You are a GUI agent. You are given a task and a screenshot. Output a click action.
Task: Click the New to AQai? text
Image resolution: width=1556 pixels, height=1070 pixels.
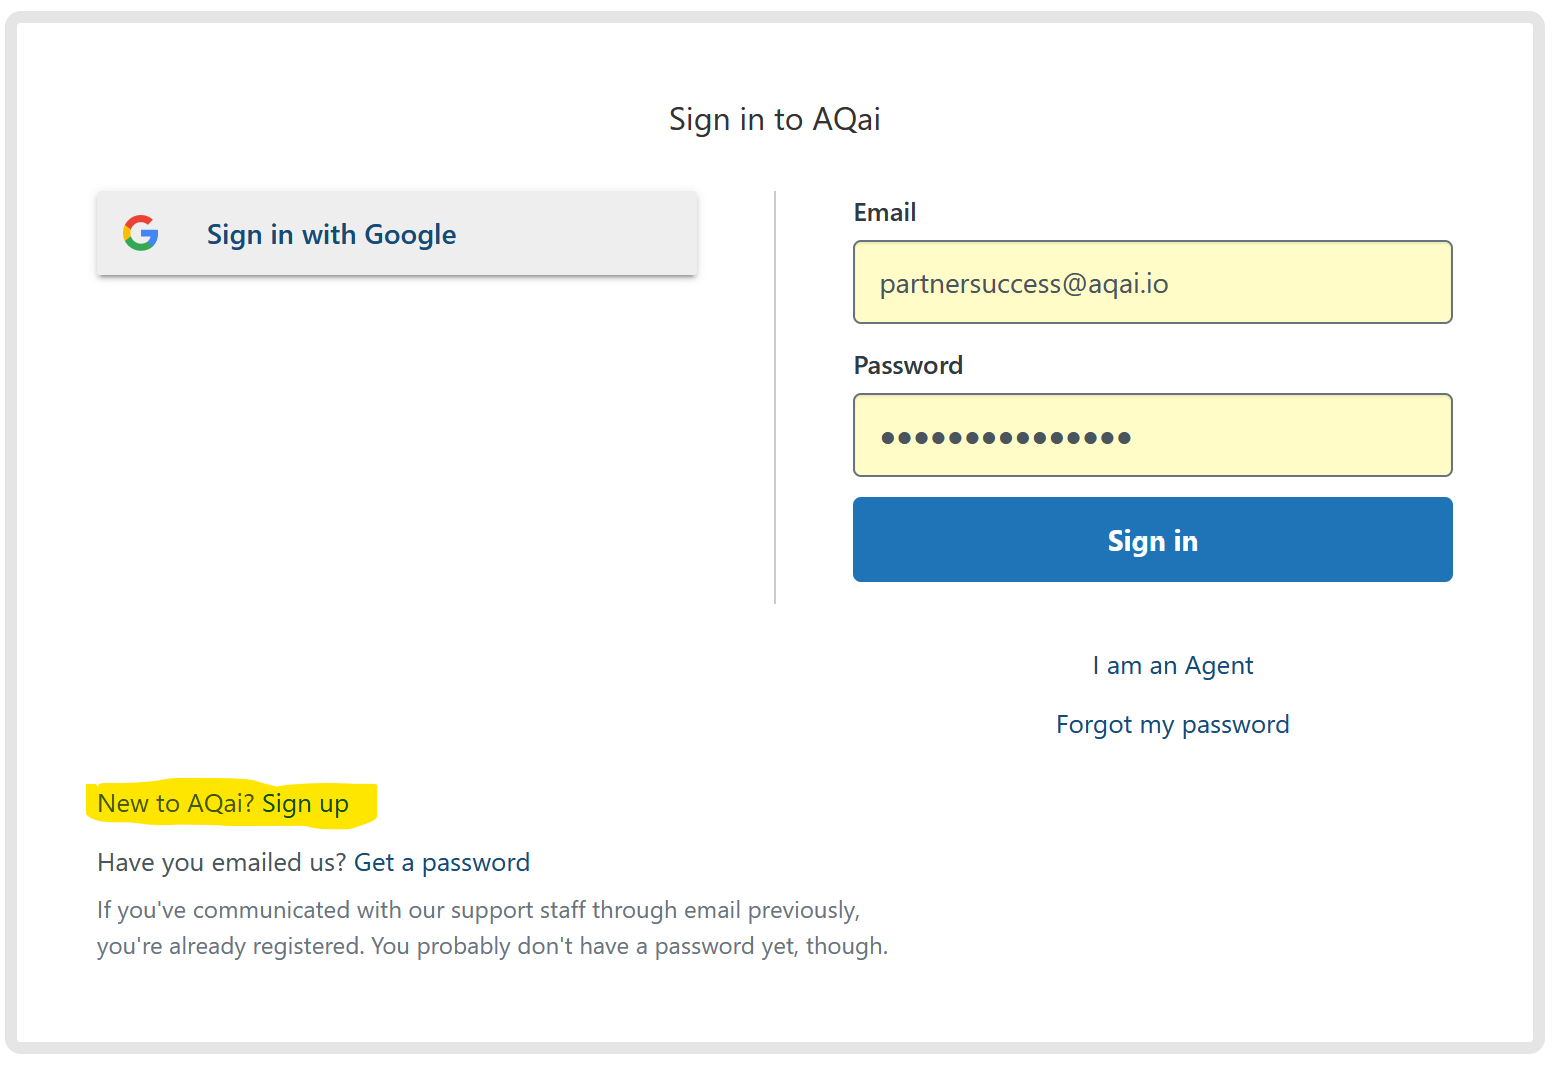pyautogui.click(x=176, y=804)
